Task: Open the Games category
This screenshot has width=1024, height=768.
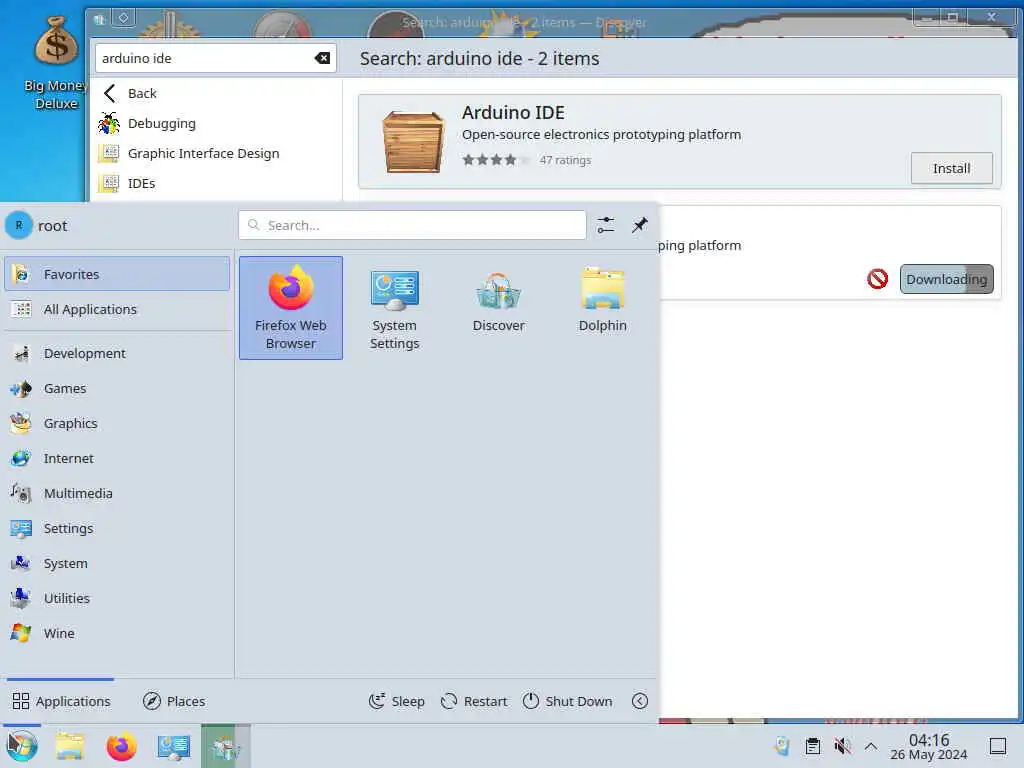Action: (117, 389)
